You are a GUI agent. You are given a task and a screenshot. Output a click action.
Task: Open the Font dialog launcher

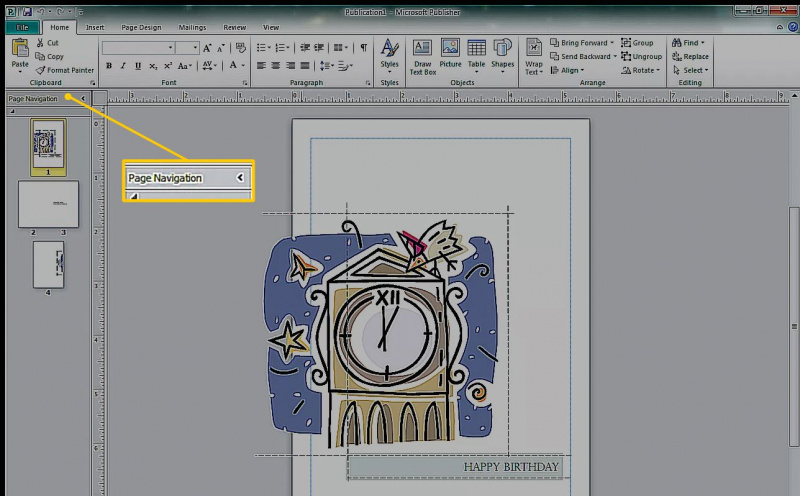tap(245, 83)
